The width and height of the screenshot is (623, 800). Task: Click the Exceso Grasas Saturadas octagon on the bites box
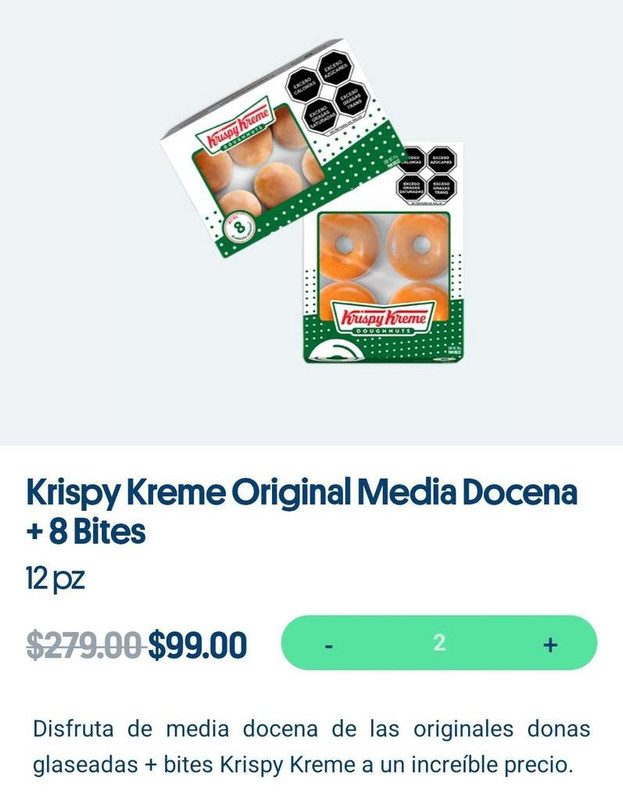(x=319, y=118)
